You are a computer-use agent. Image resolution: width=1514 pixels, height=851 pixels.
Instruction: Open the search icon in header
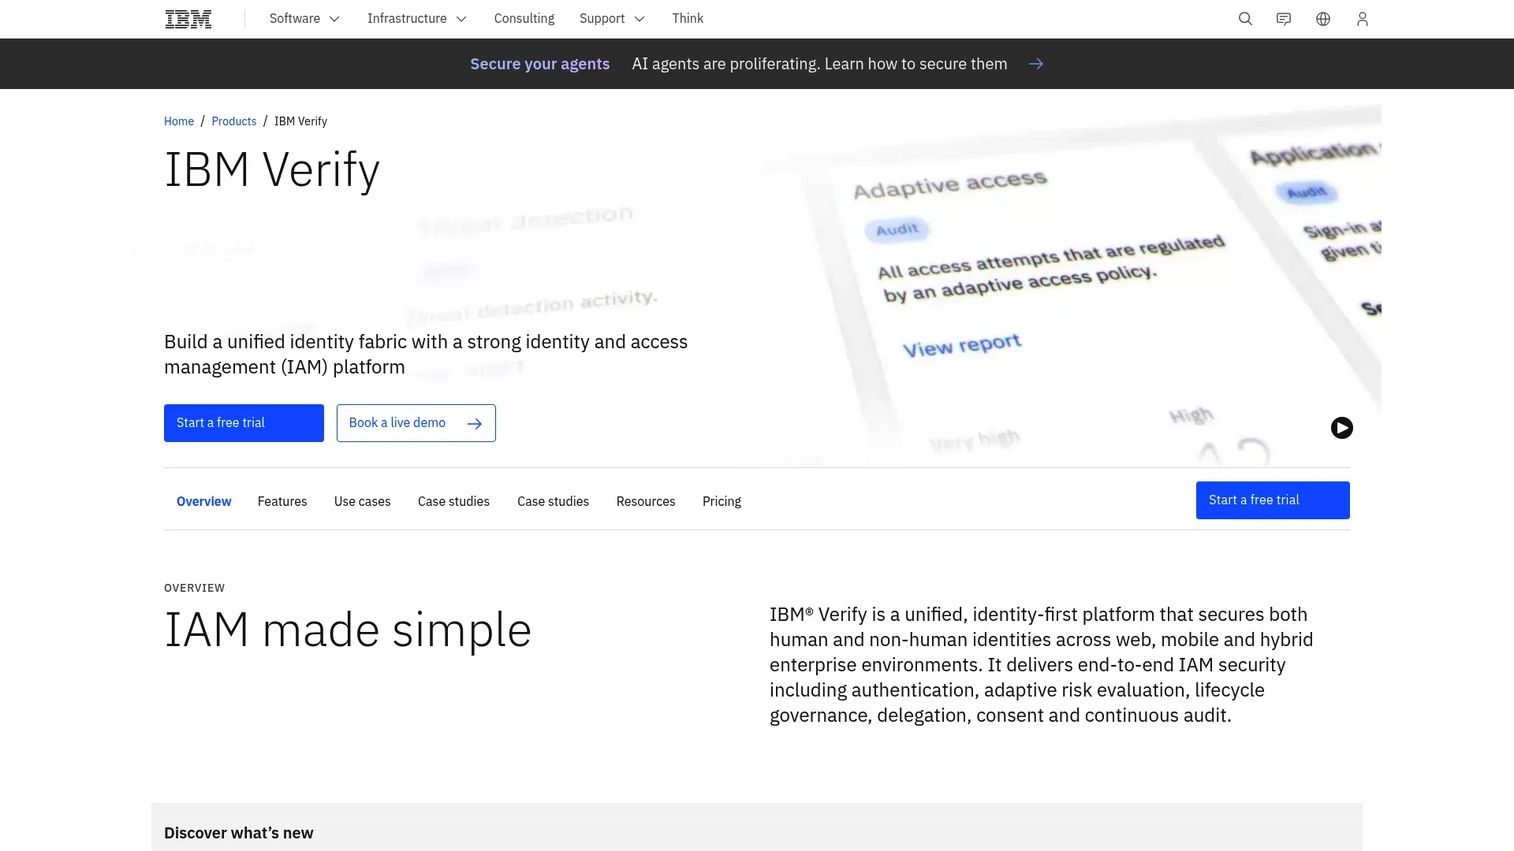(x=1245, y=19)
